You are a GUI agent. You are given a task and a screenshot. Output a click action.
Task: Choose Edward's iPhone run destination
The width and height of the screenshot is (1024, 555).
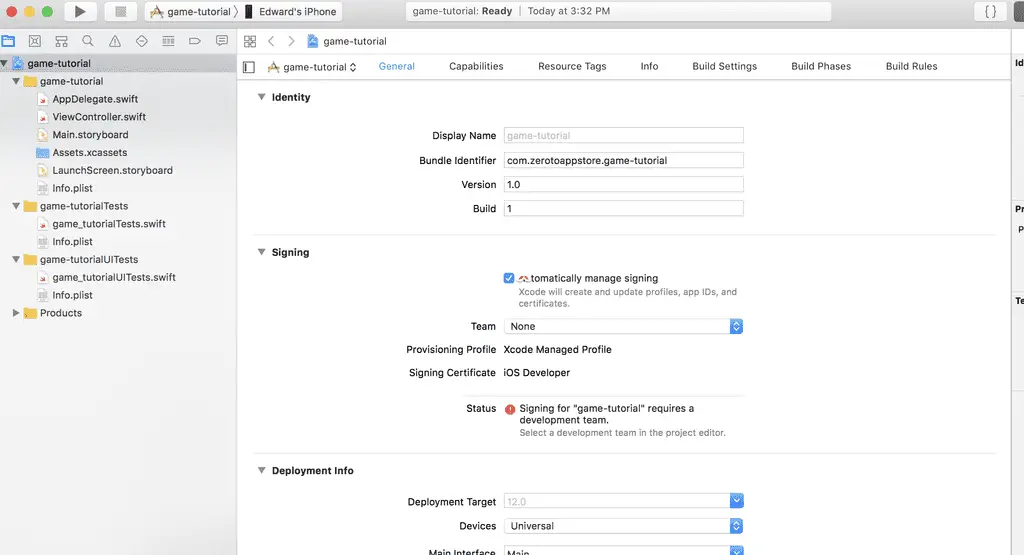[291, 12]
